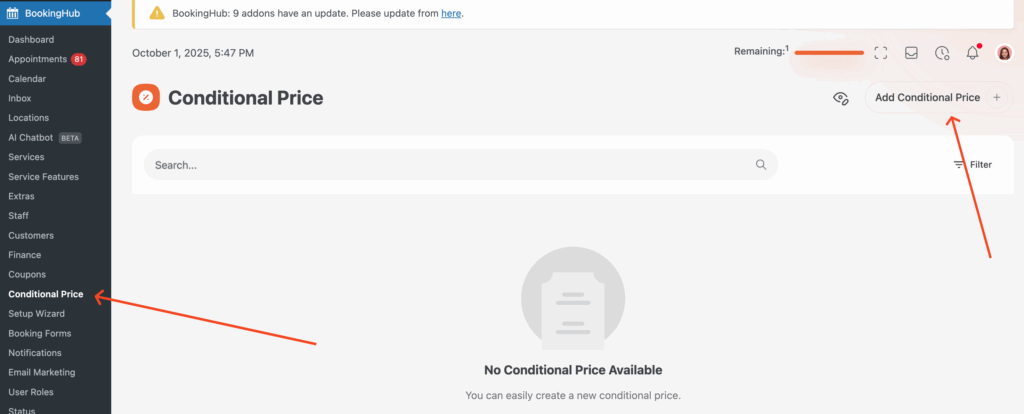Screen dimensions: 1024x414
Task: Open the notifications bell icon
Action: [x=972, y=53]
